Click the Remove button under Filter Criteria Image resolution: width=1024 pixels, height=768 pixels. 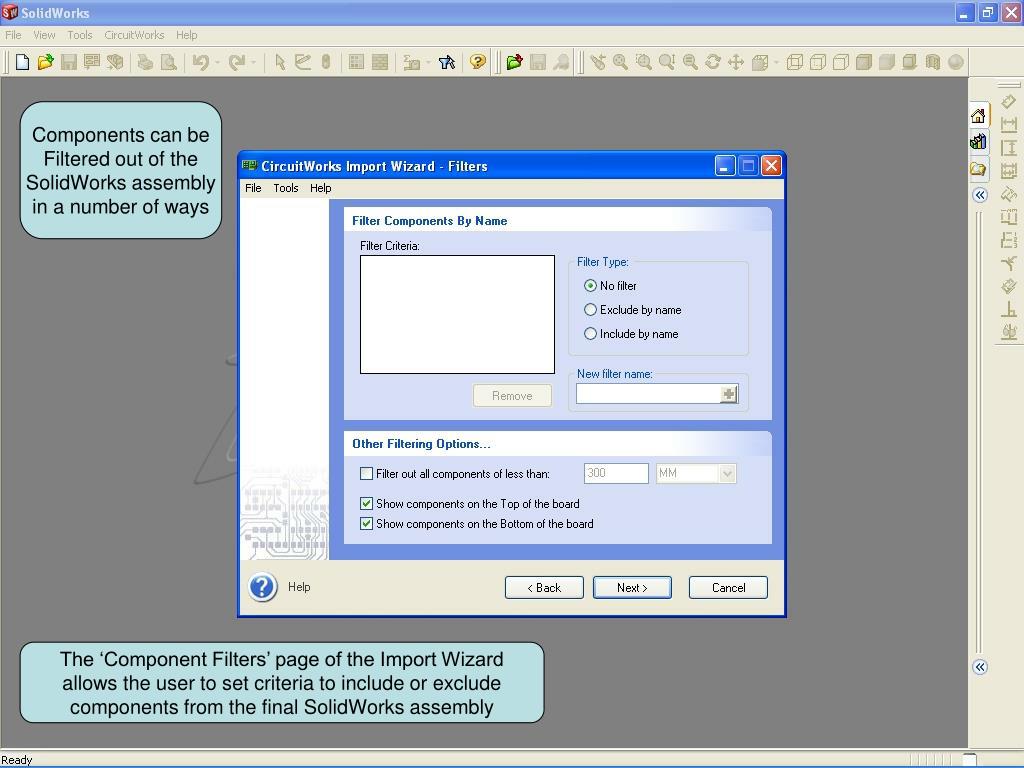(512, 396)
